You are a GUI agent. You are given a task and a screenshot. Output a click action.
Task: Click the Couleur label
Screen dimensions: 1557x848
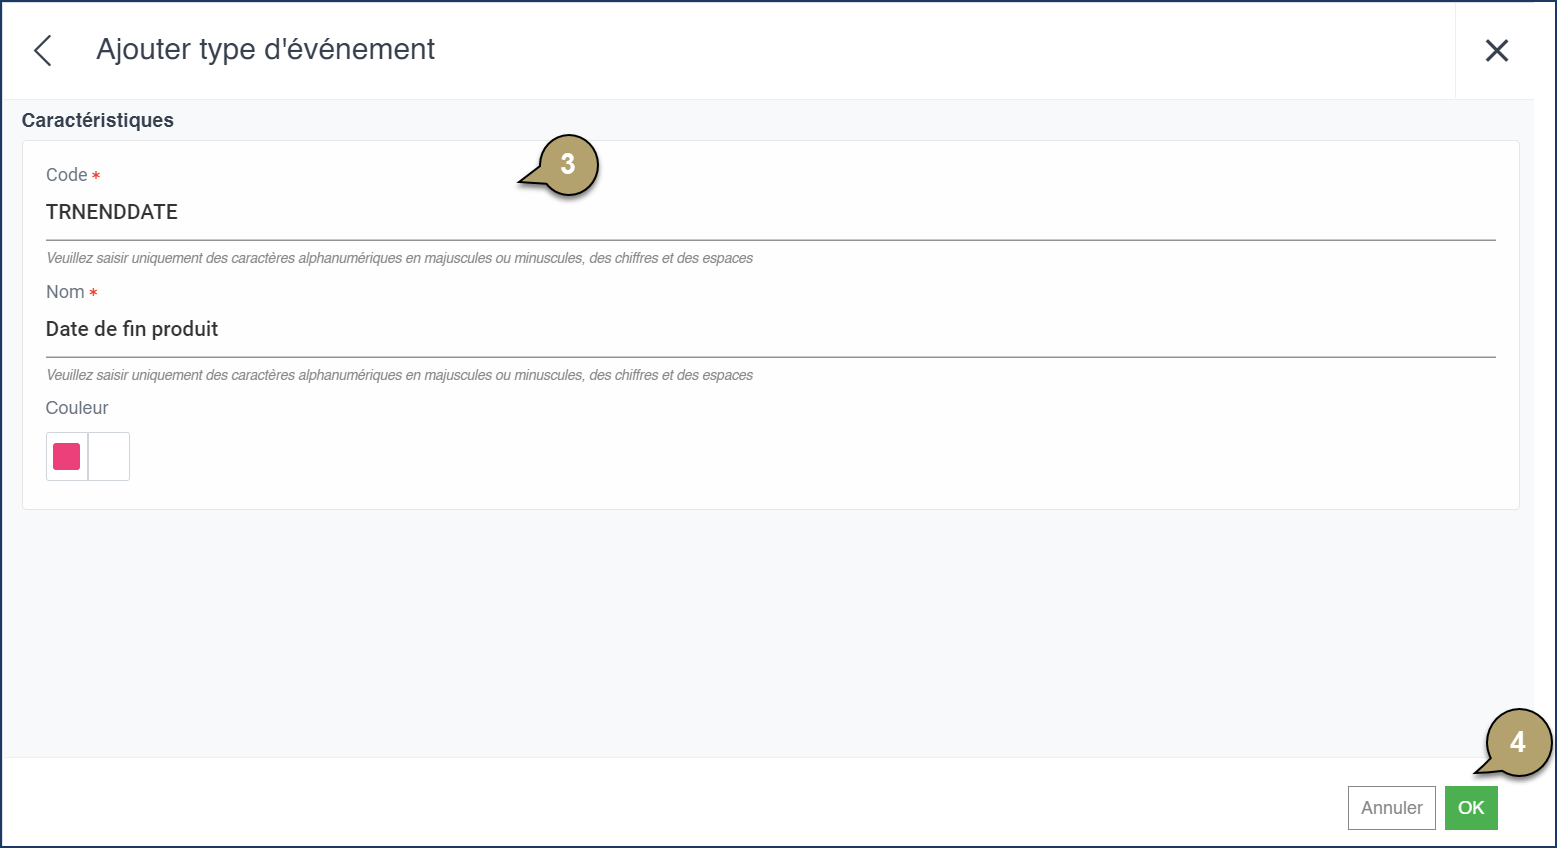(76, 407)
